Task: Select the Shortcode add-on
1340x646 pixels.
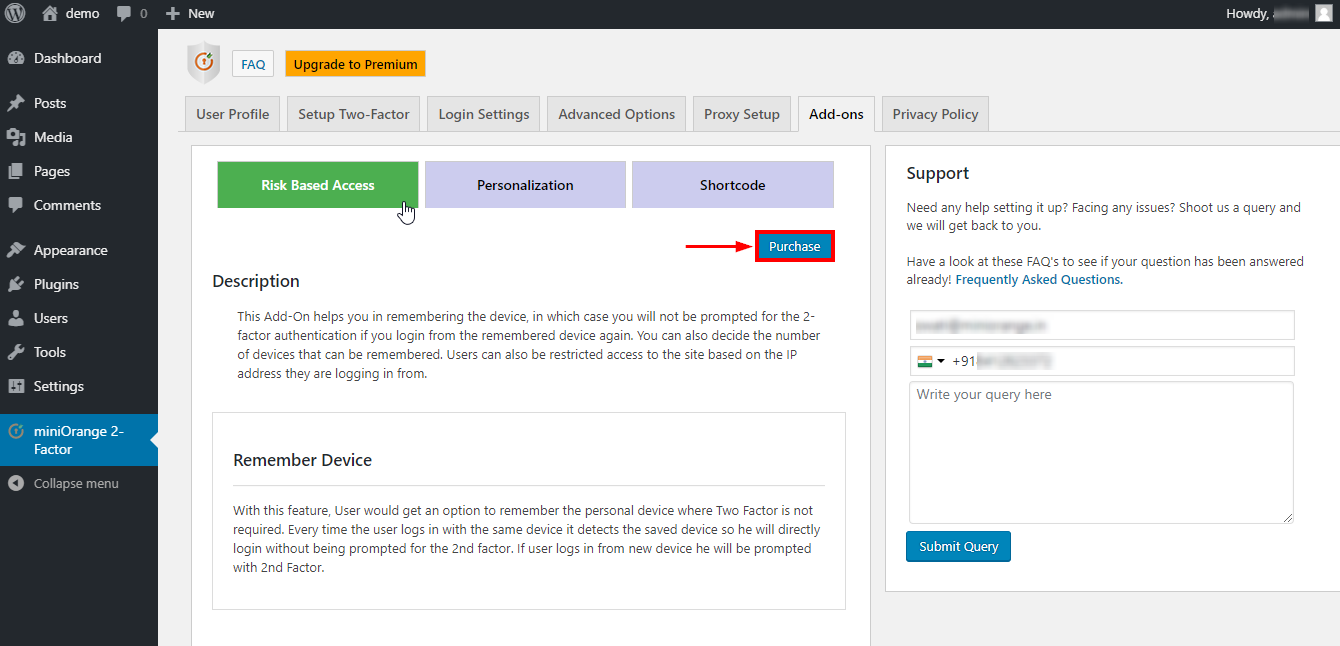Action: click(x=733, y=185)
